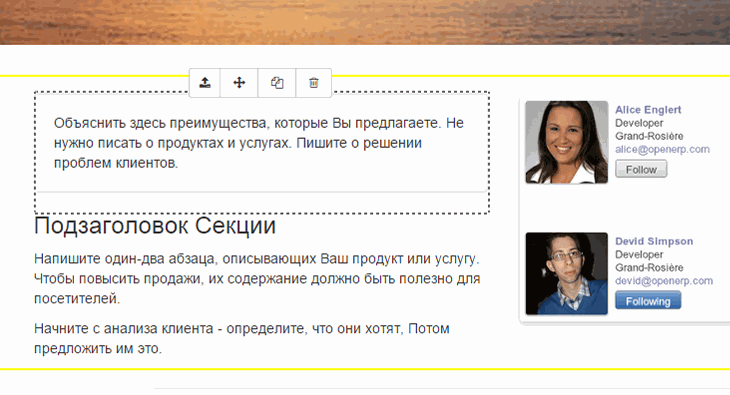Click the trash delete block icon
Viewport: 730px width, 395px height.
coord(314,83)
